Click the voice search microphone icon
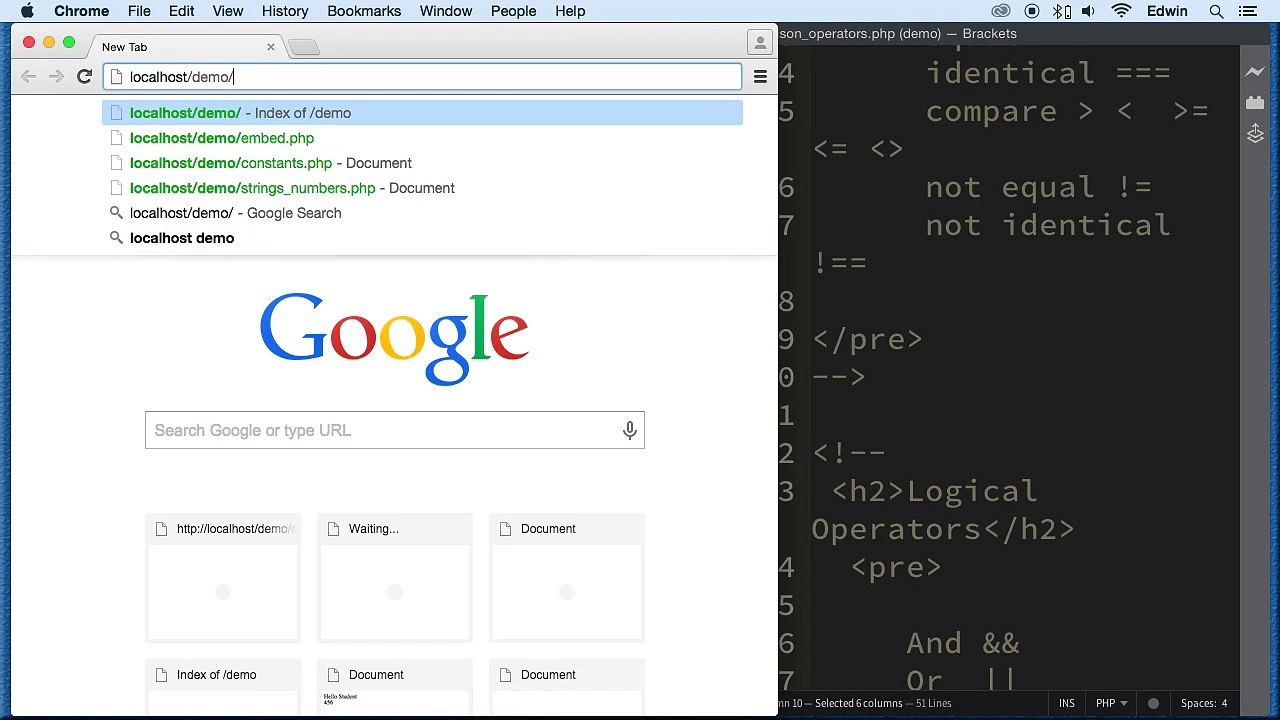Image resolution: width=1280 pixels, height=720 pixels. click(x=629, y=430)
